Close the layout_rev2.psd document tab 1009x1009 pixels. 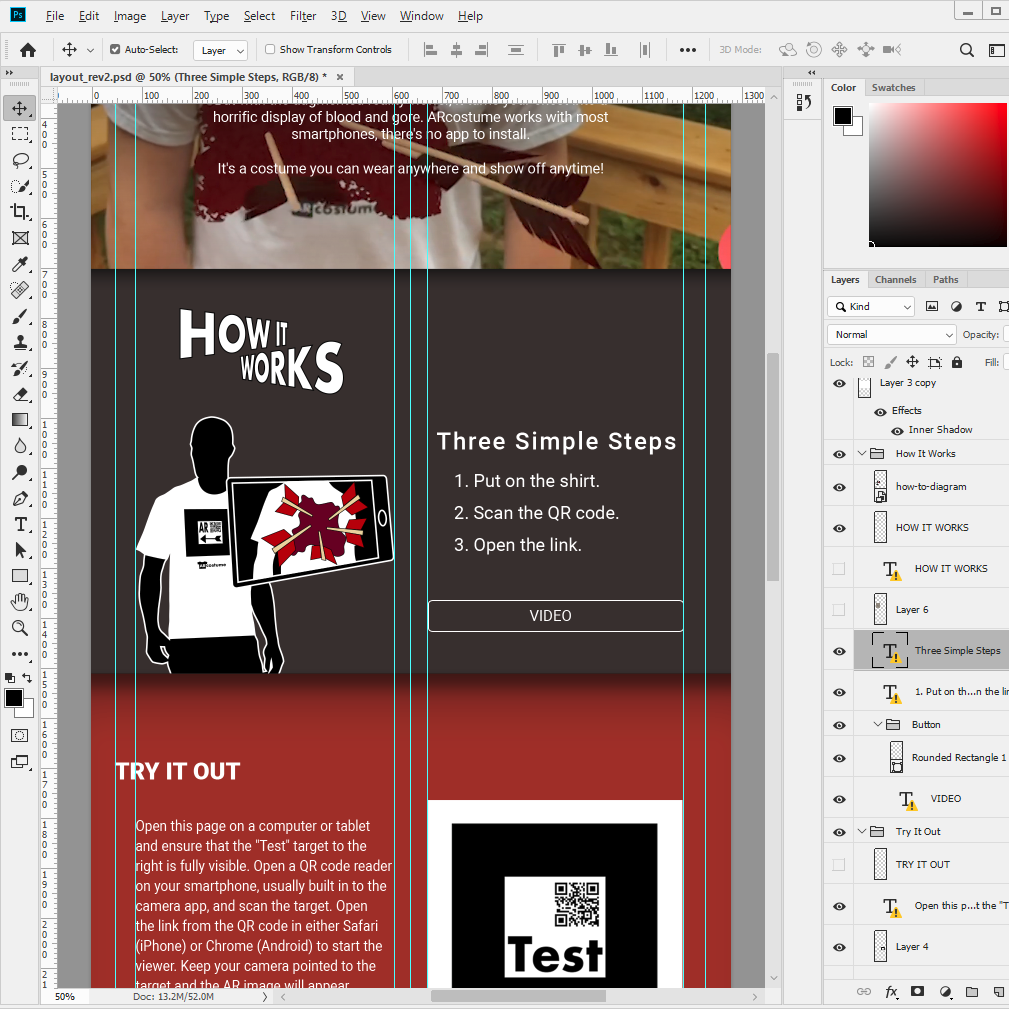click(340, 77)
